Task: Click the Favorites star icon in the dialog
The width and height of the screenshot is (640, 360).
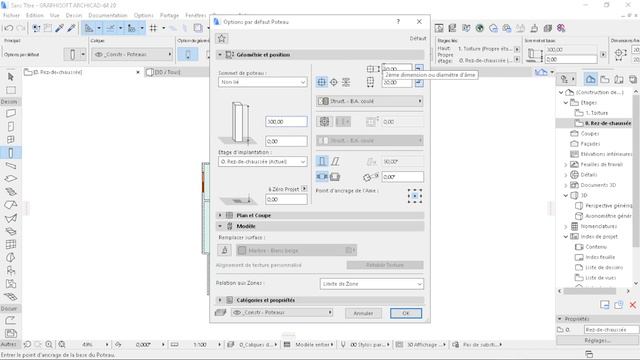Action: pos(222,38)
